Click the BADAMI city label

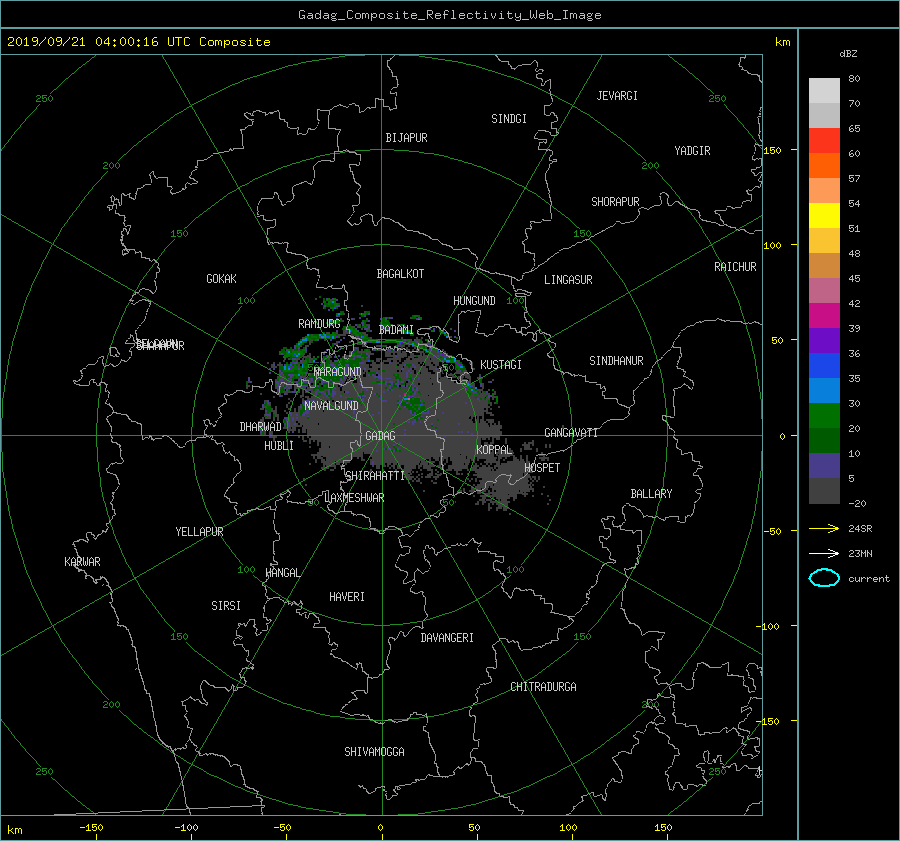point(396,330)
